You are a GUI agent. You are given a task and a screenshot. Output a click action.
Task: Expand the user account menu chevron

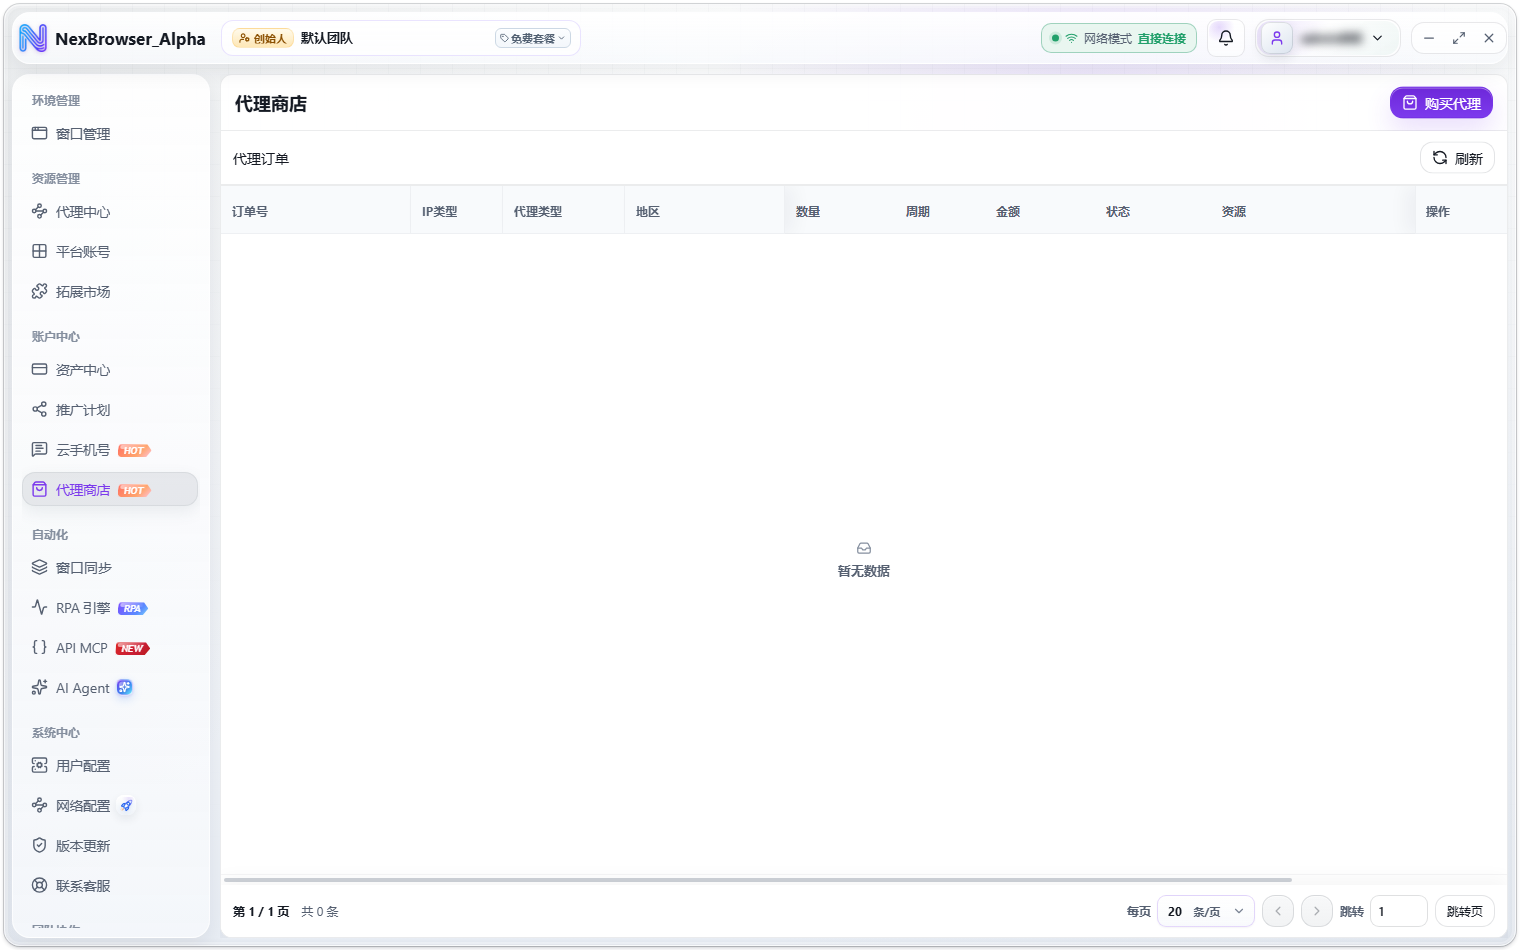click(1378, 38)
